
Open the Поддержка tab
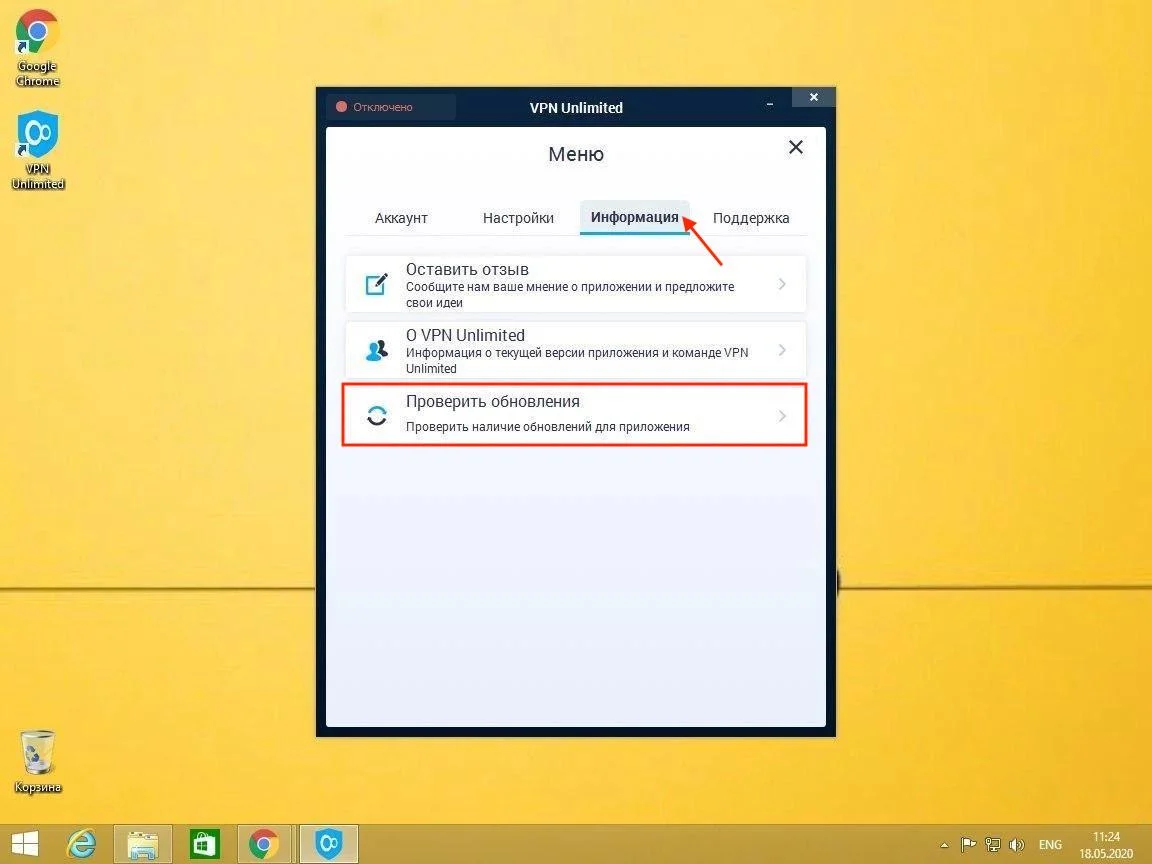click(x=751, y=218)
